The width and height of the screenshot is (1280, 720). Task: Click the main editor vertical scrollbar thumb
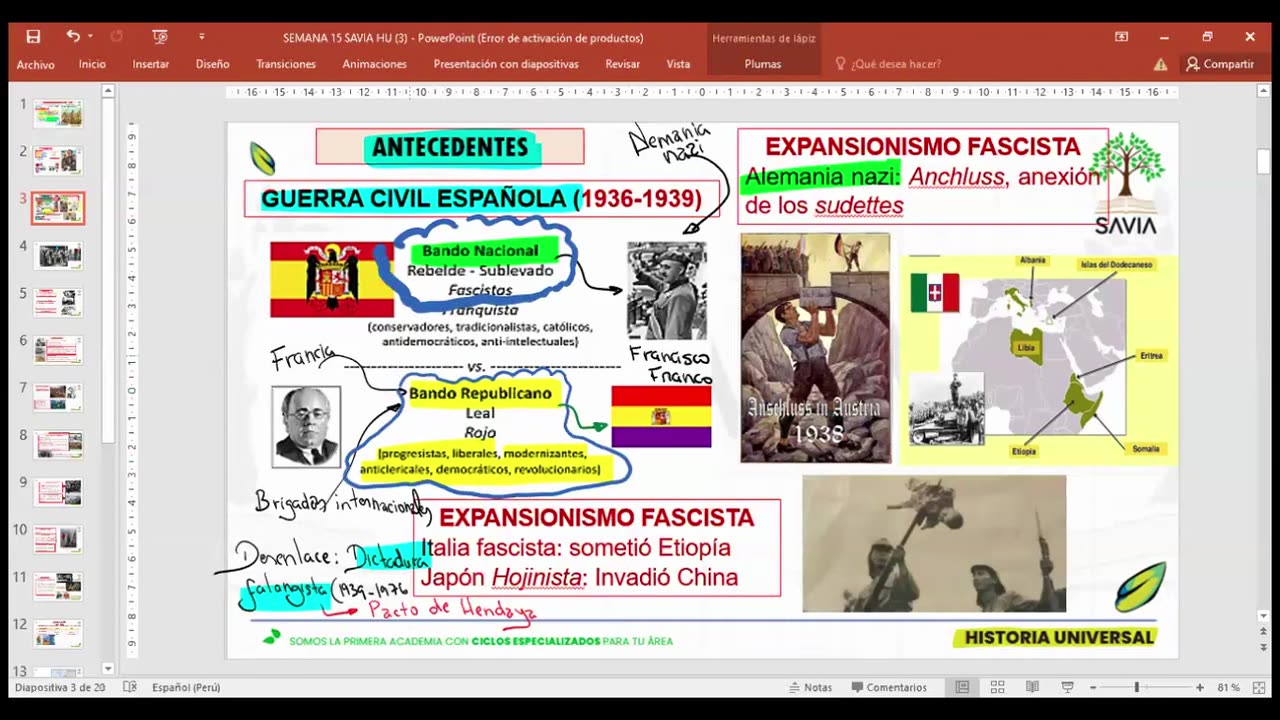click(1264, 161)
